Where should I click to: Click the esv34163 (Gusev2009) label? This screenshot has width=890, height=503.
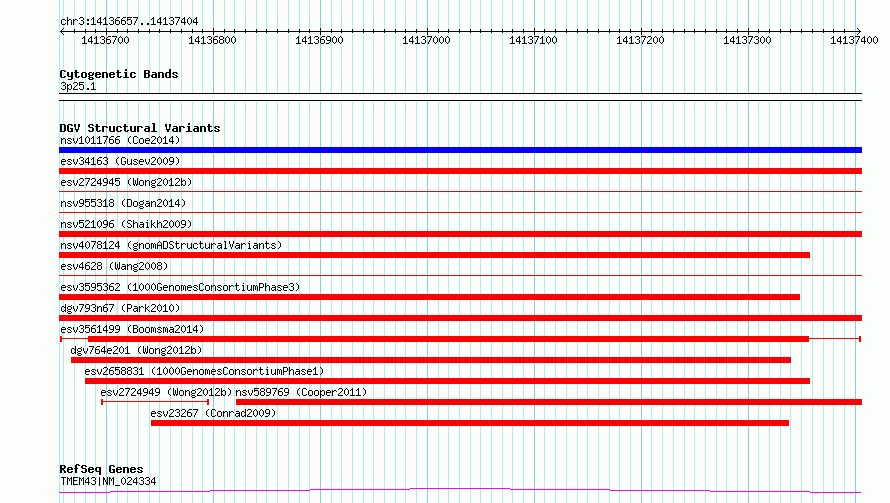pyautogui.click(x=120, y=161)
